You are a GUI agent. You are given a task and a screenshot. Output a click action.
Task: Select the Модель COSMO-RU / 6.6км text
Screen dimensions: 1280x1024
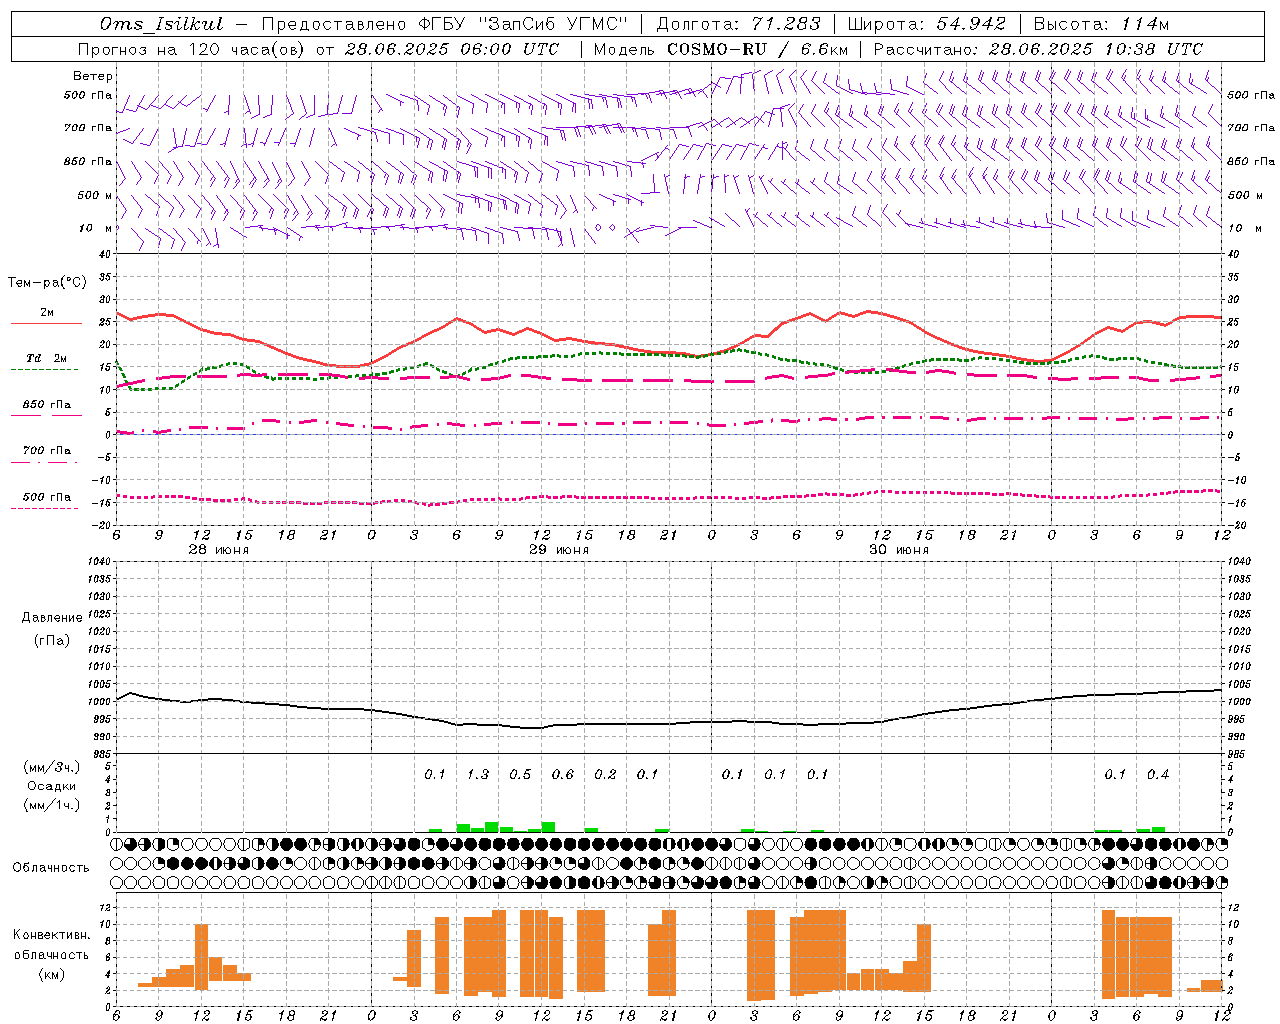[721, 49]
